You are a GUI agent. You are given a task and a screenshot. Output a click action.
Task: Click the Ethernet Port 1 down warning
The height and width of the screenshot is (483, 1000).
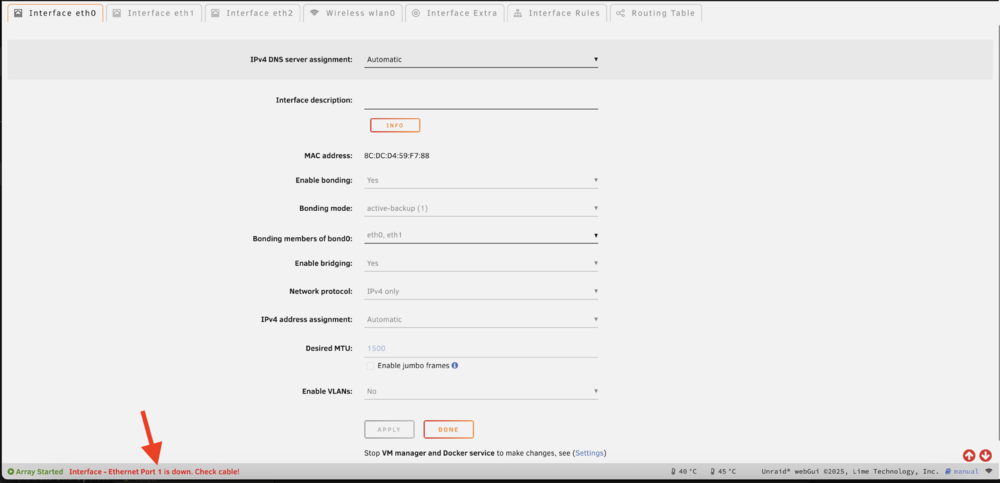point(154,472)
